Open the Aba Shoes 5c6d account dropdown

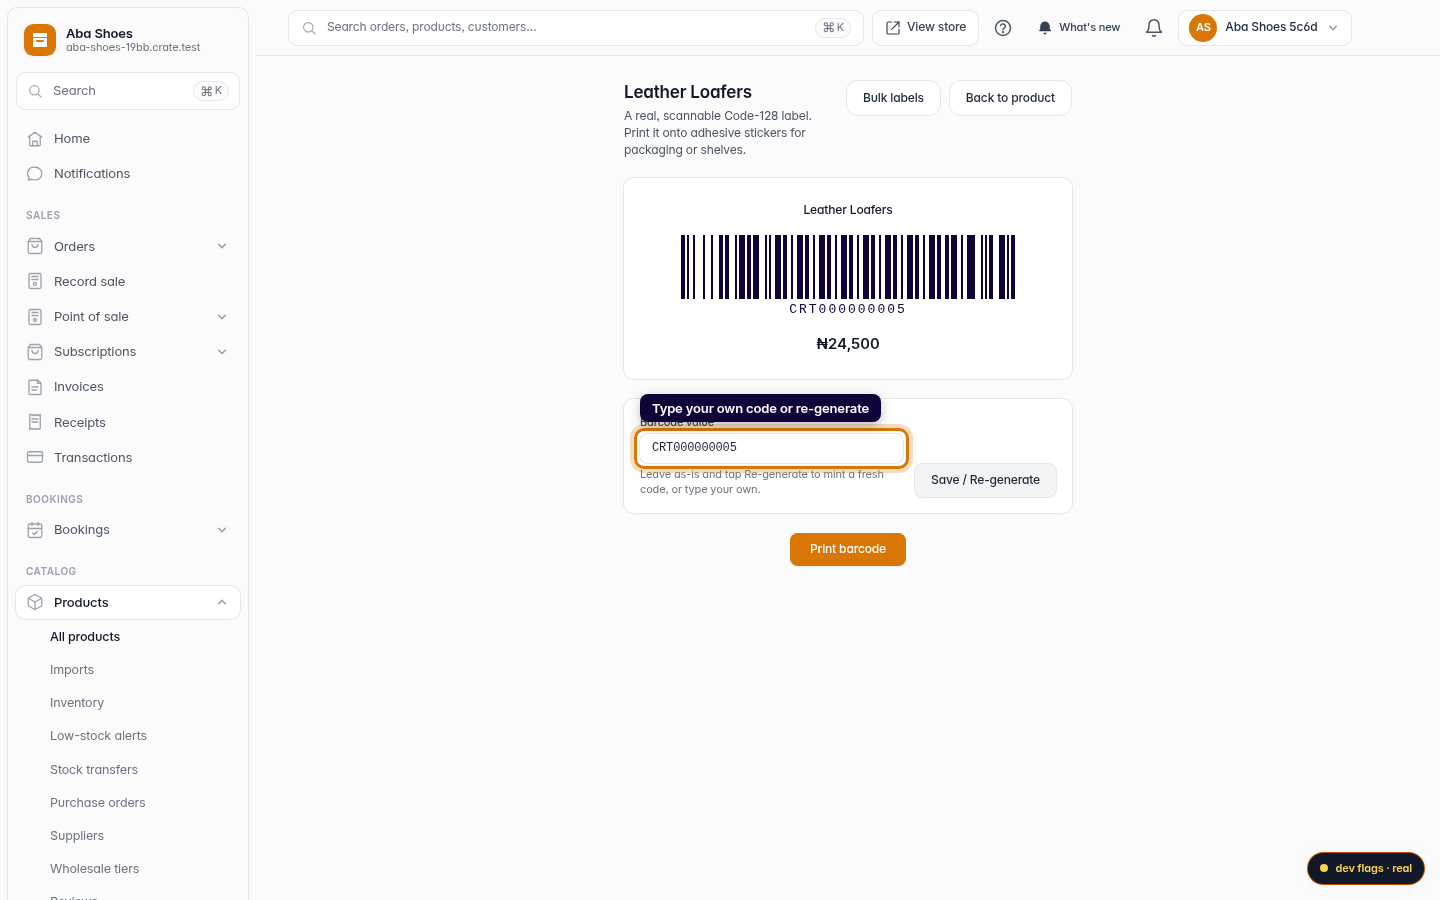(x=1265, y=28)
